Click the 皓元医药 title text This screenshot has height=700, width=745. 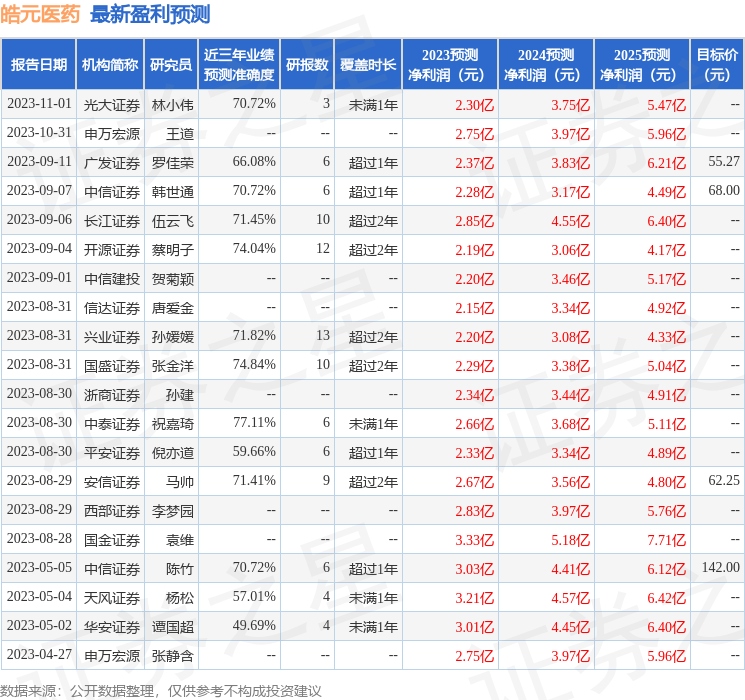(x=40, y=14)
